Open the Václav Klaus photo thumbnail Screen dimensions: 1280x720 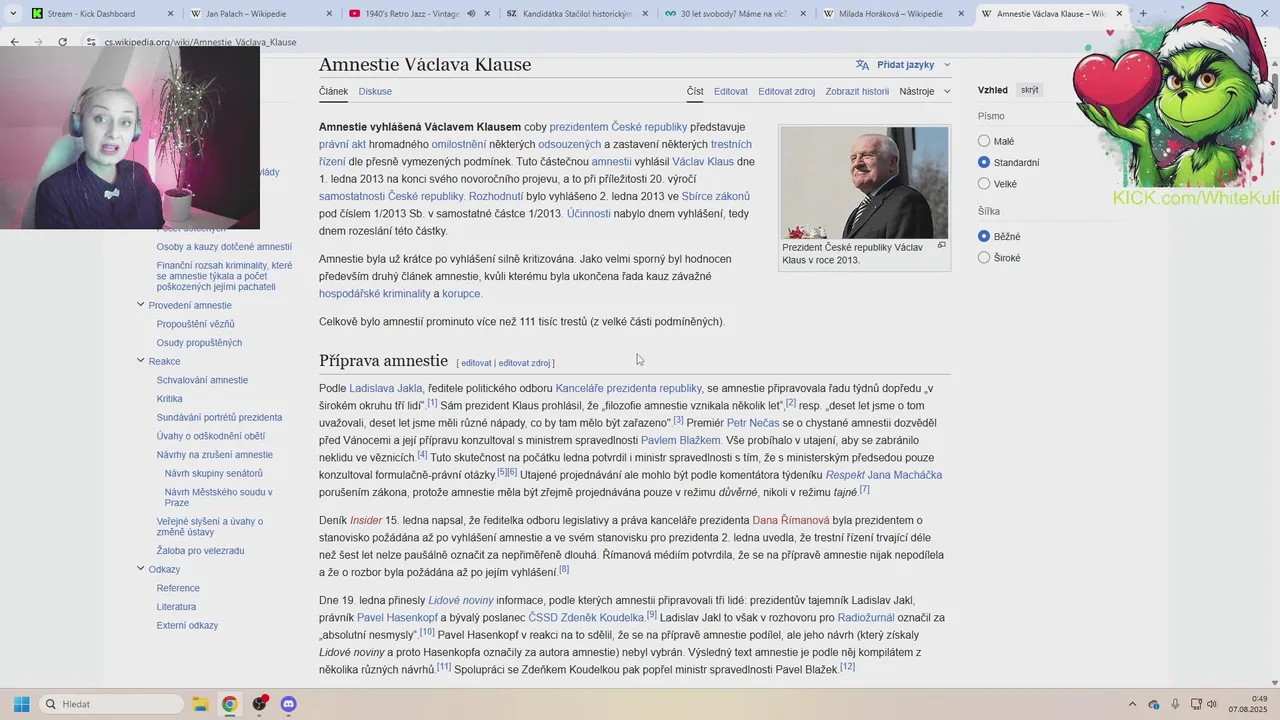(864, 182)
